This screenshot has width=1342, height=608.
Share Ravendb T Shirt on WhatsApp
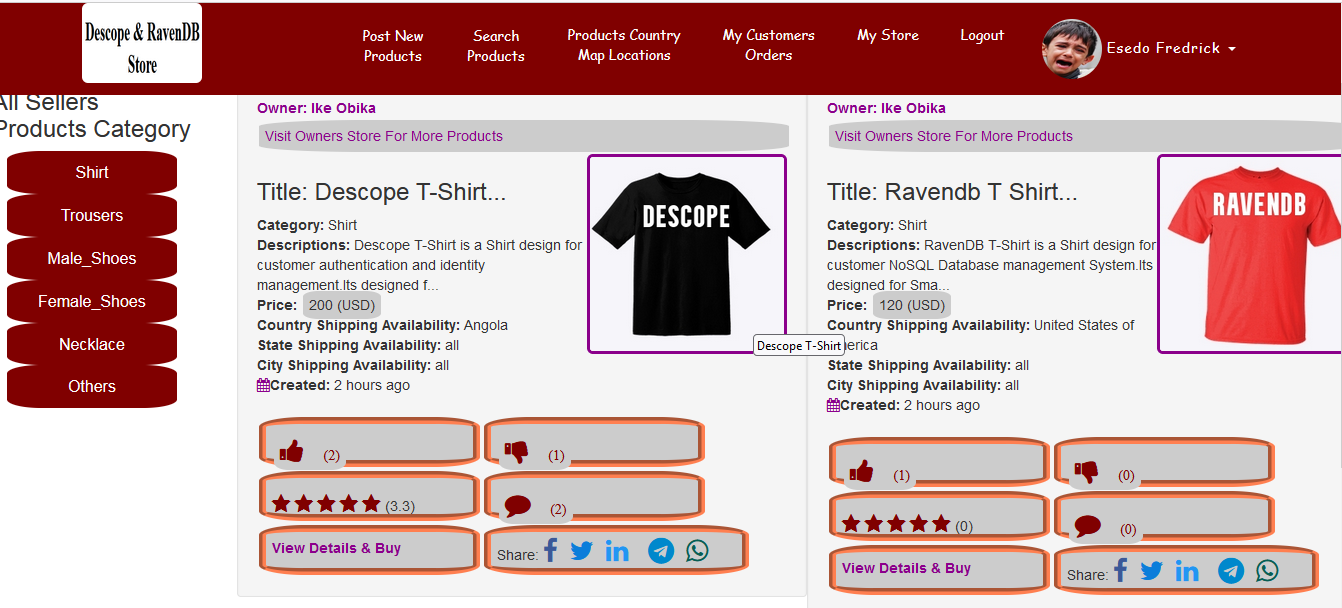click(x=1267, y=570)
